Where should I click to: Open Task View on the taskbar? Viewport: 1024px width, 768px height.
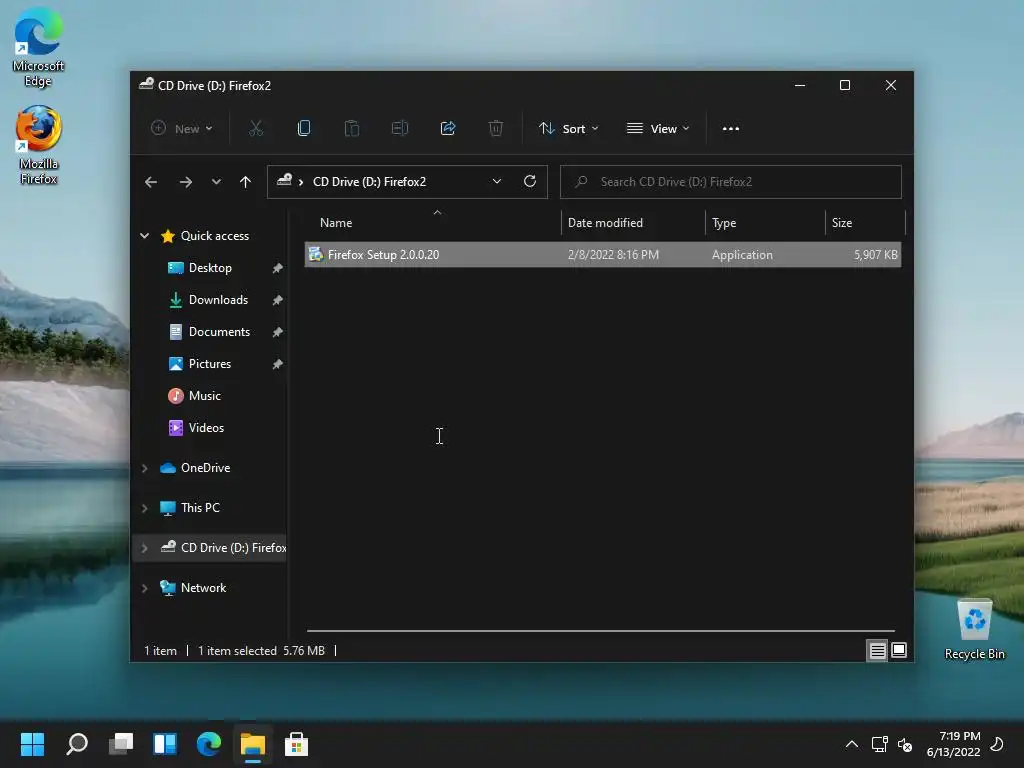coord(121,744)
